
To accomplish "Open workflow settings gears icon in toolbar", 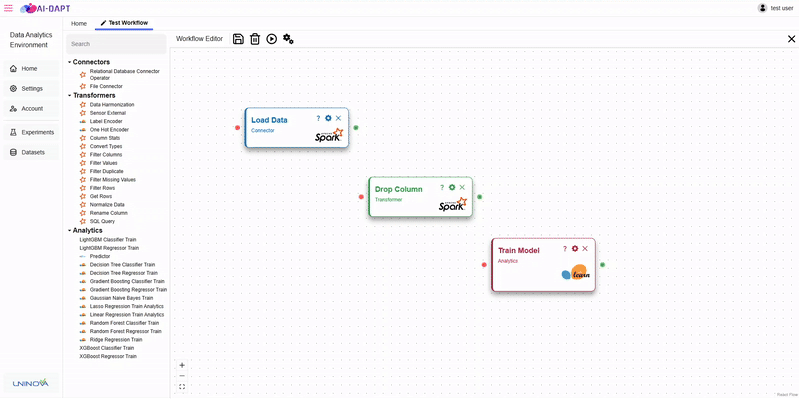I will tap(288, 39).
